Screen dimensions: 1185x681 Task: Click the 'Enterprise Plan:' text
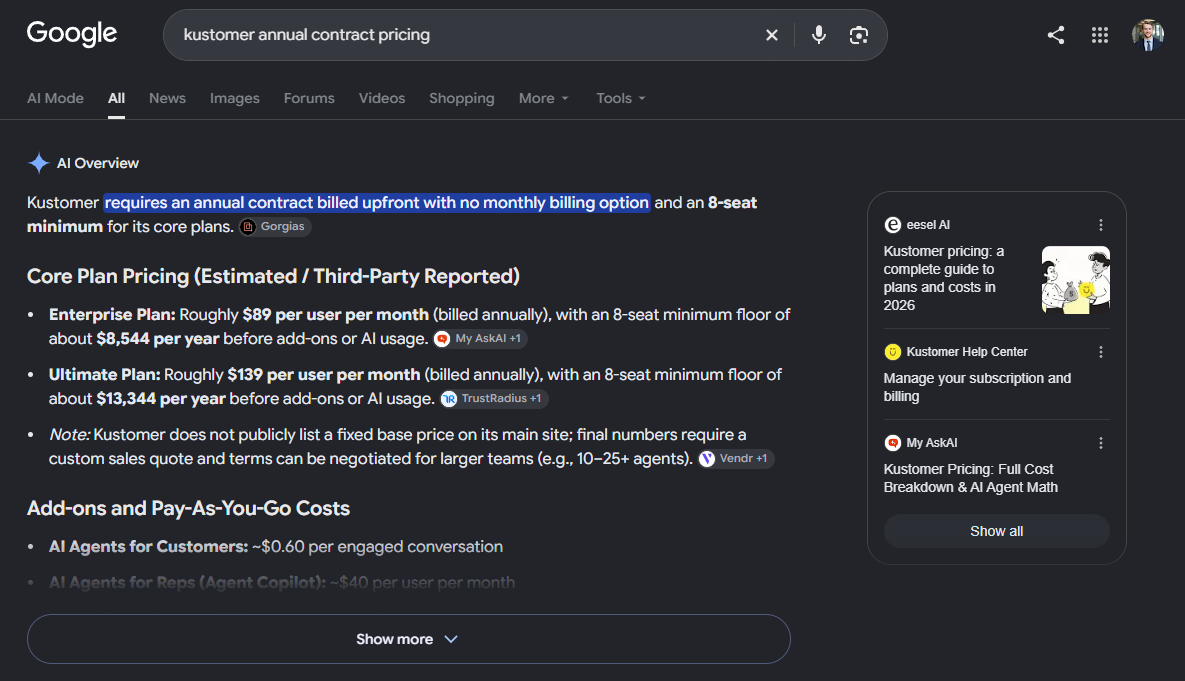coord(112,314)
